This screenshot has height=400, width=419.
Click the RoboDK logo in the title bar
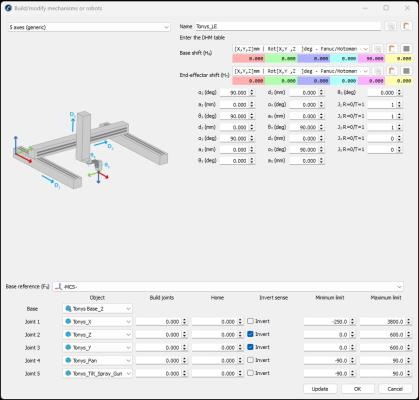point(8,8)
